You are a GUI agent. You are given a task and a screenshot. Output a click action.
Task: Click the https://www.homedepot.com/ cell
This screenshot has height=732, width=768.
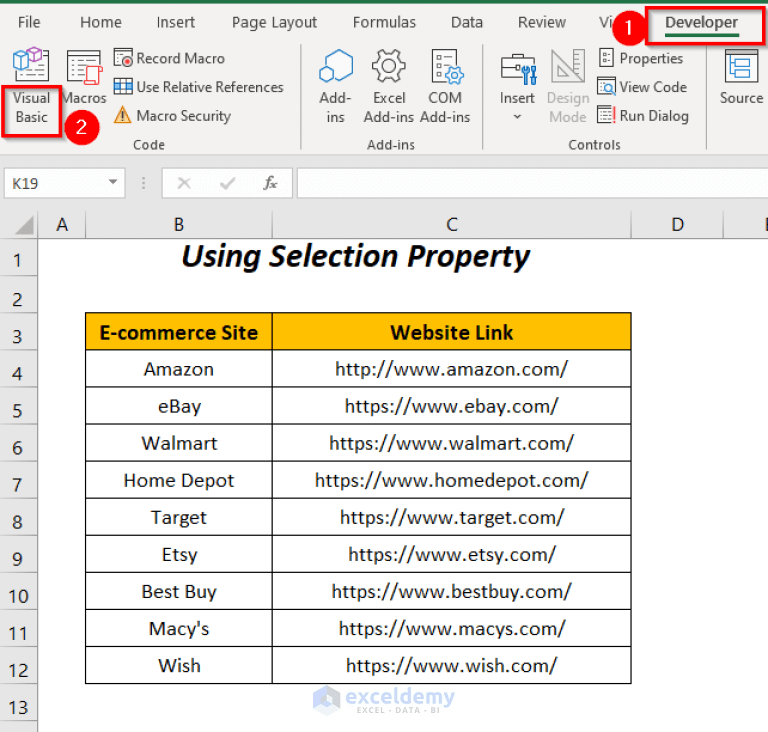click(452, 480)
